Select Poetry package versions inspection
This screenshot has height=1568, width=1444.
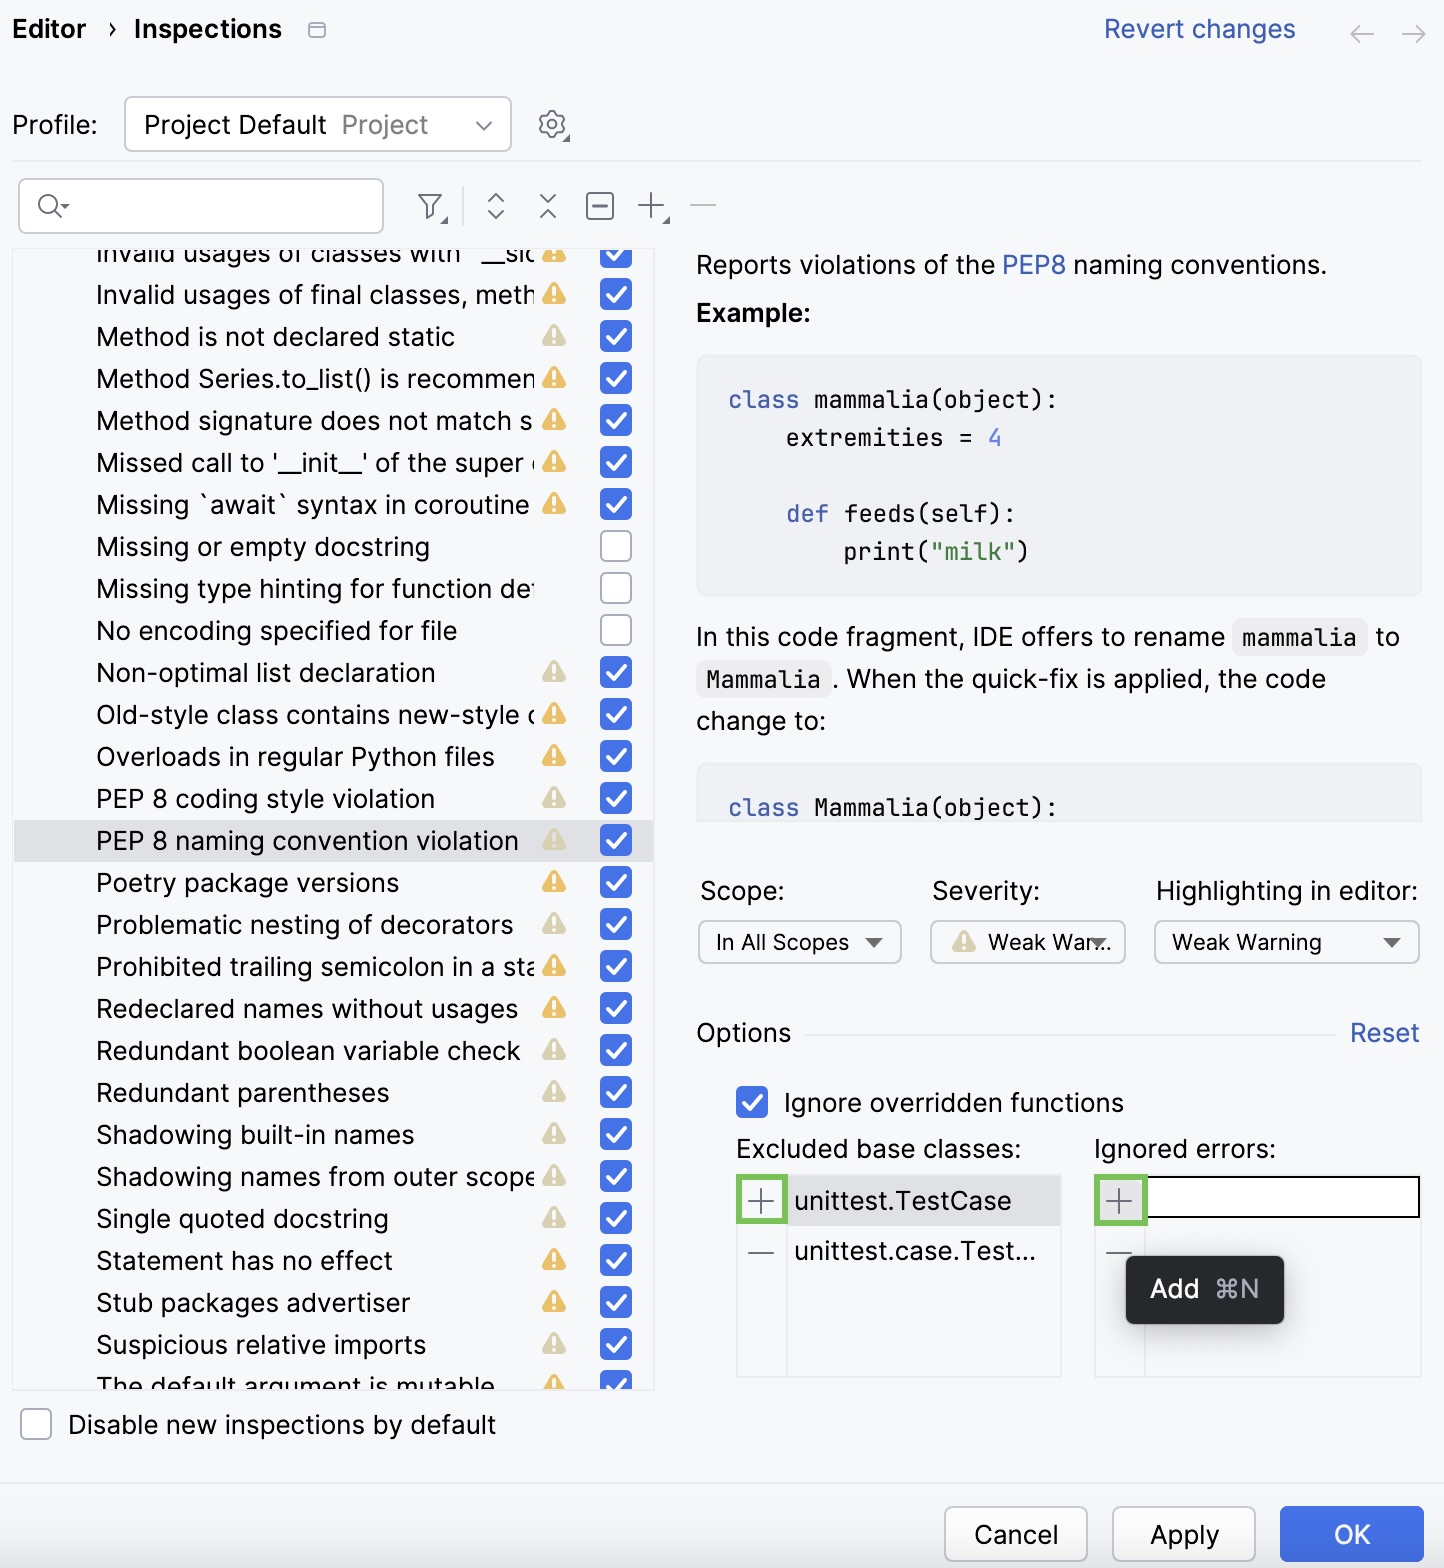(x=247, y=883)
